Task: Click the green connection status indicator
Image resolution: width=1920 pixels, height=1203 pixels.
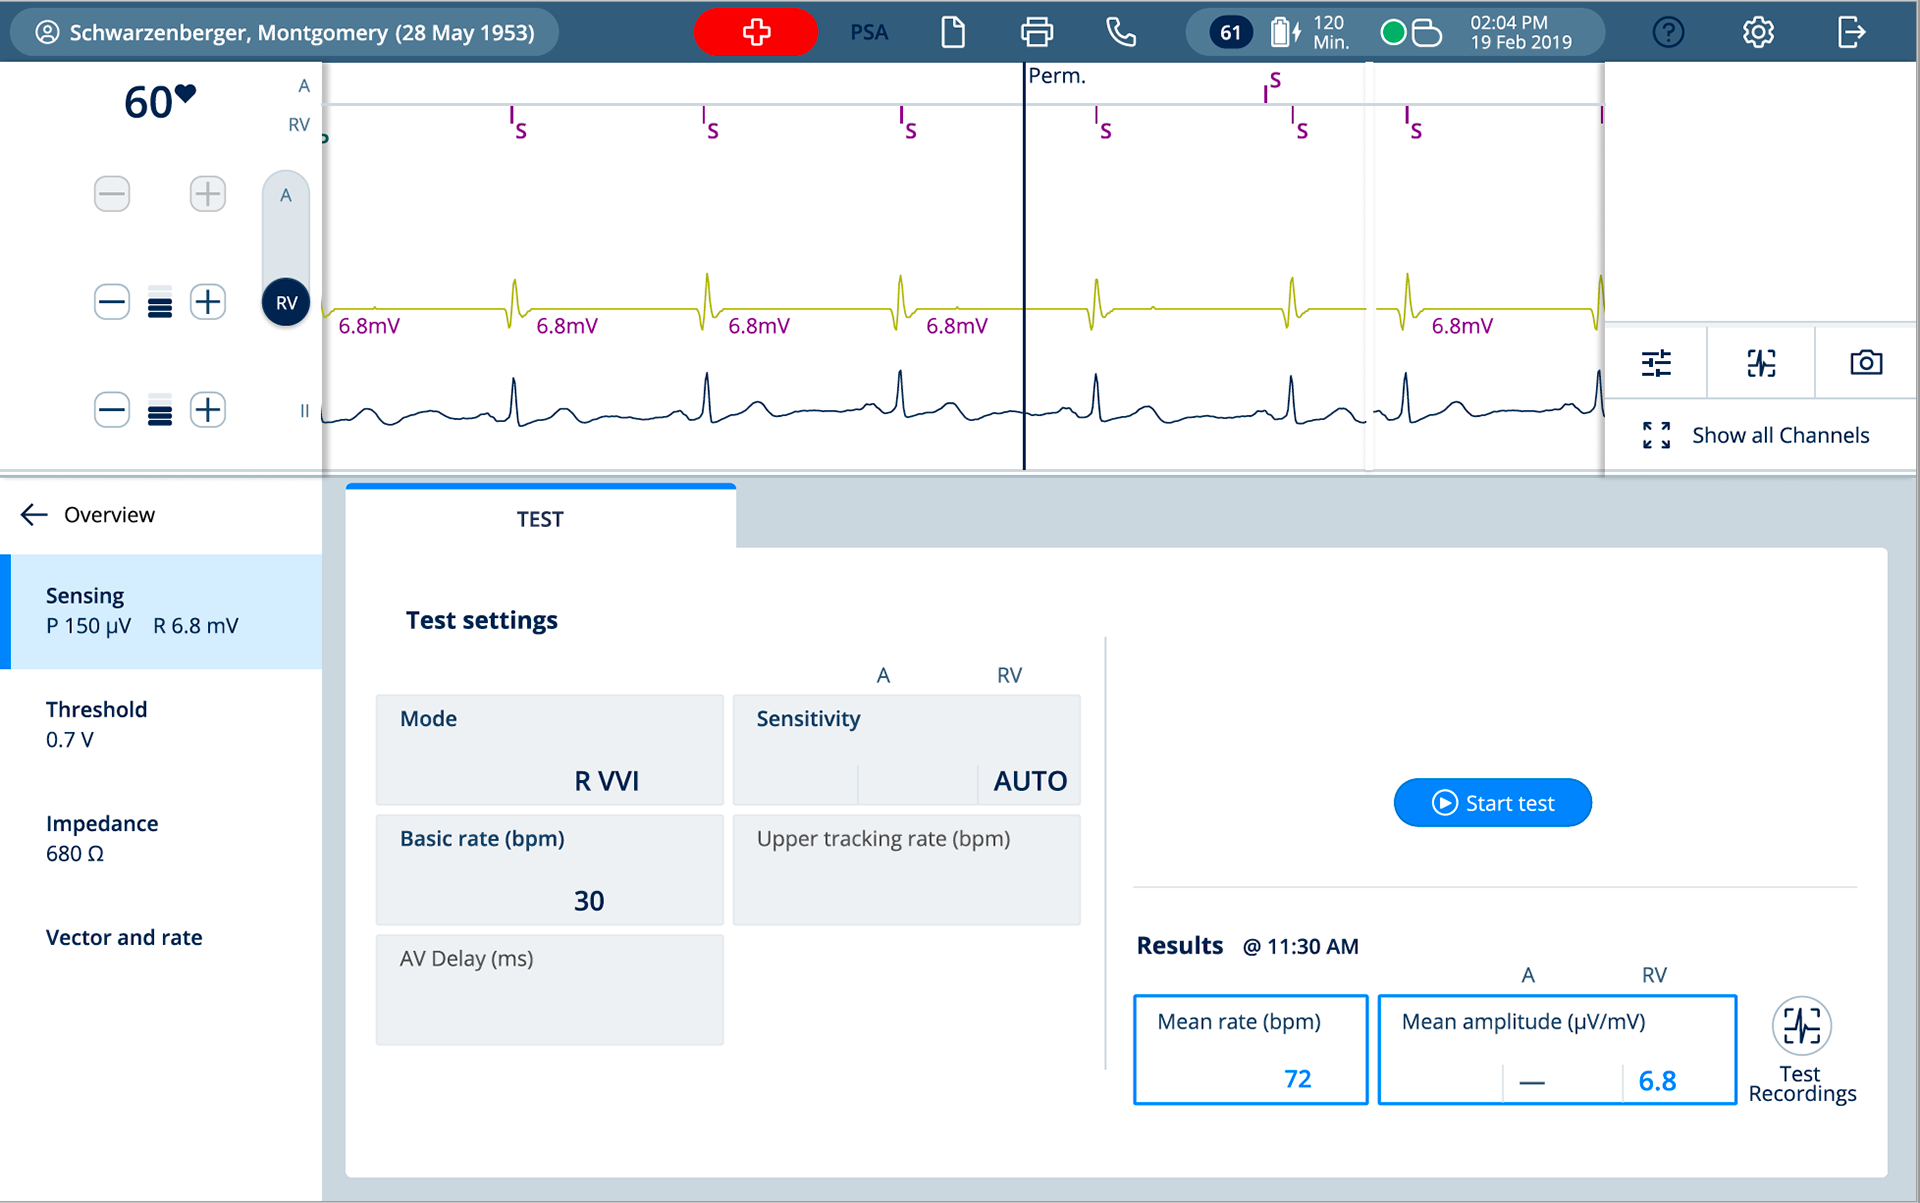Action: [x=1392, y=33]
